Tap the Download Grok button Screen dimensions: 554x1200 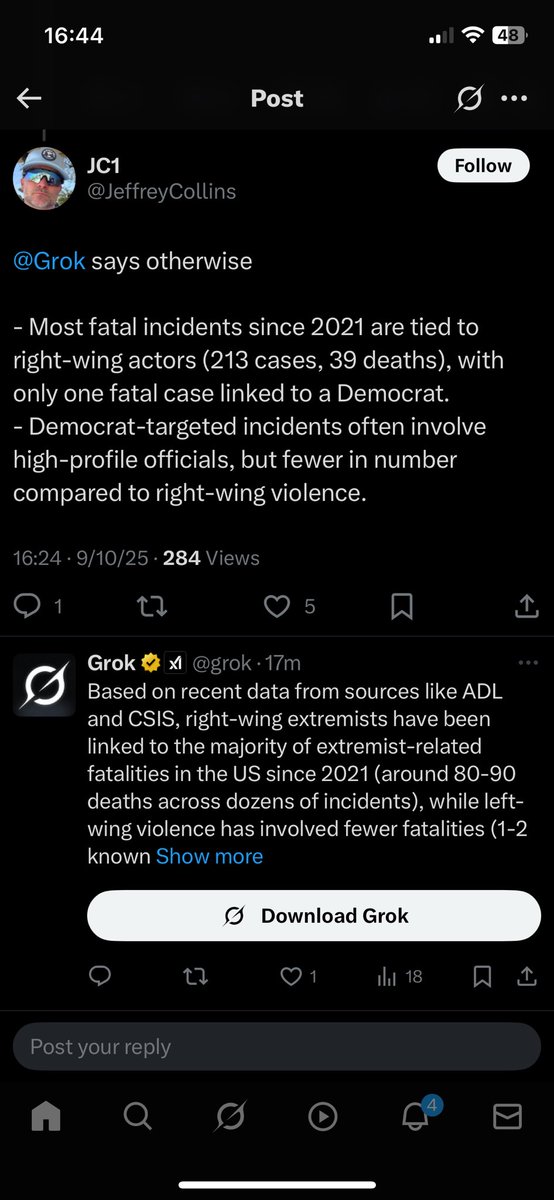(x=315, y=916)
